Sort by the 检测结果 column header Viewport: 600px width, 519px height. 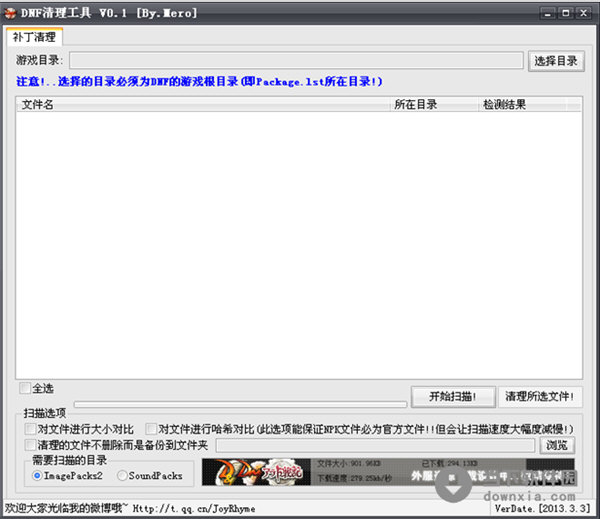[x=522, y=104]
